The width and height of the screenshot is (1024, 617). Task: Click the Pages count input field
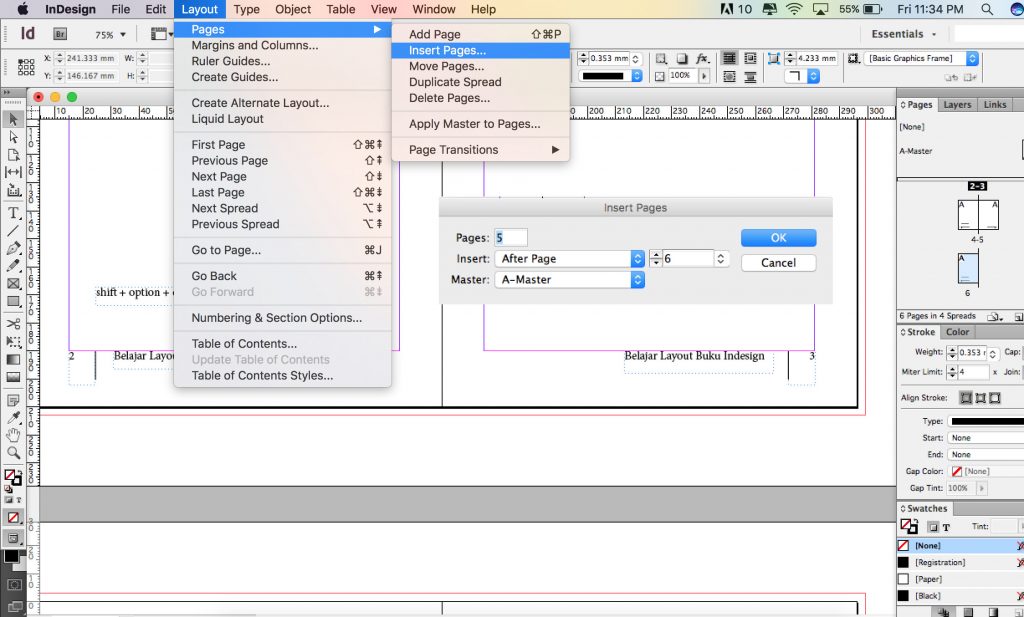pos(511,238)
